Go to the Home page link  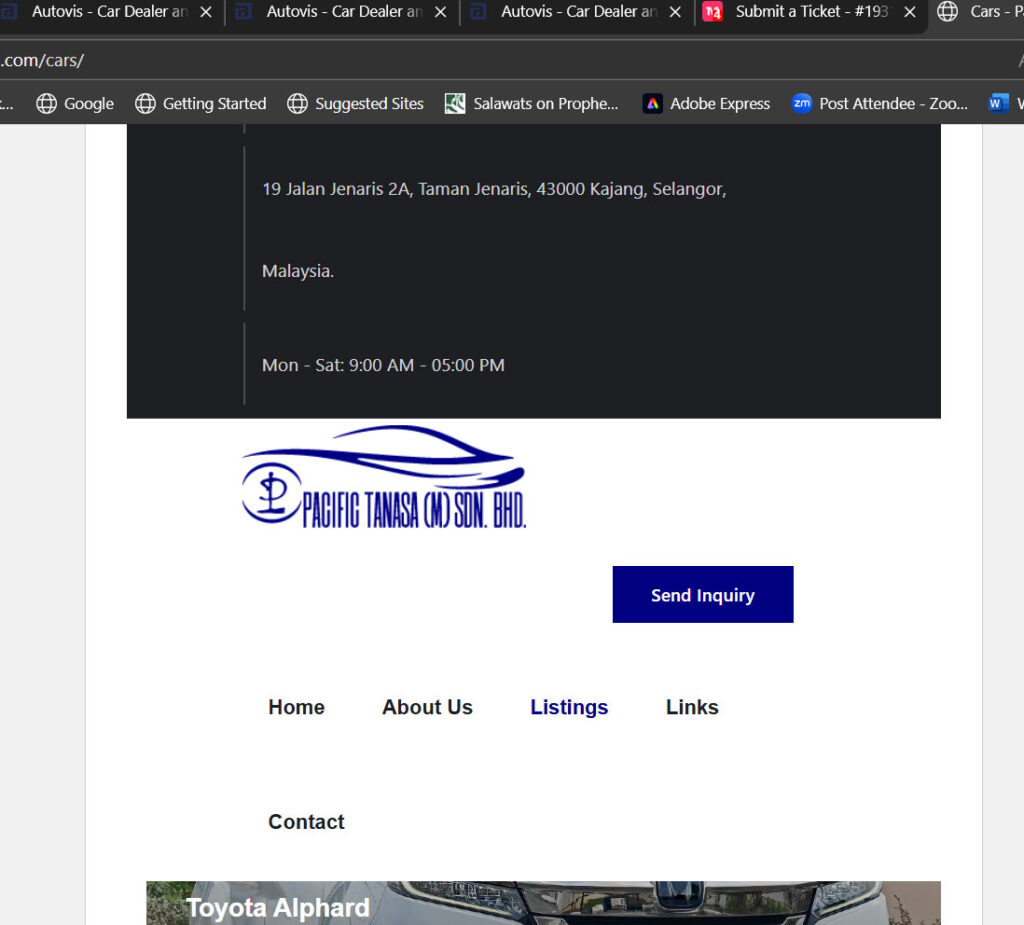(296, 707)
